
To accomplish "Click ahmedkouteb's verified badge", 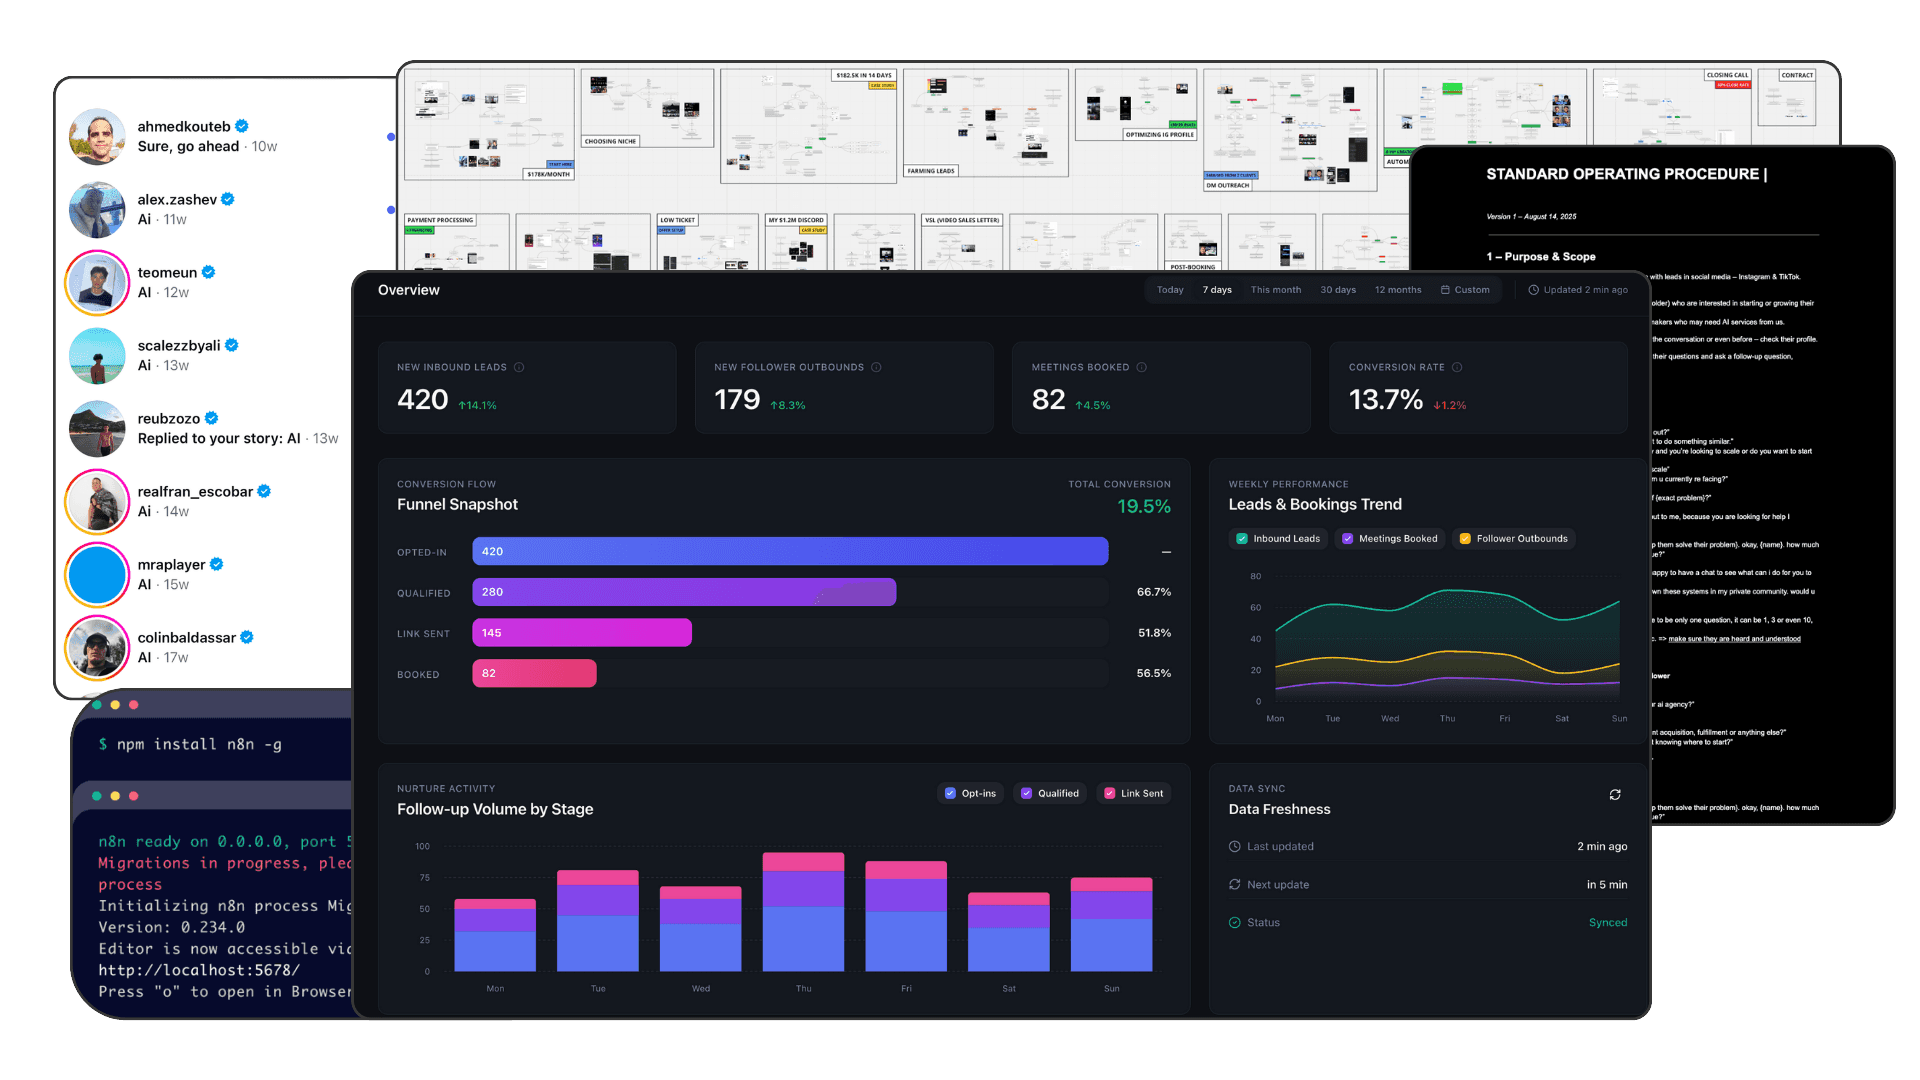I will point(242,126).
